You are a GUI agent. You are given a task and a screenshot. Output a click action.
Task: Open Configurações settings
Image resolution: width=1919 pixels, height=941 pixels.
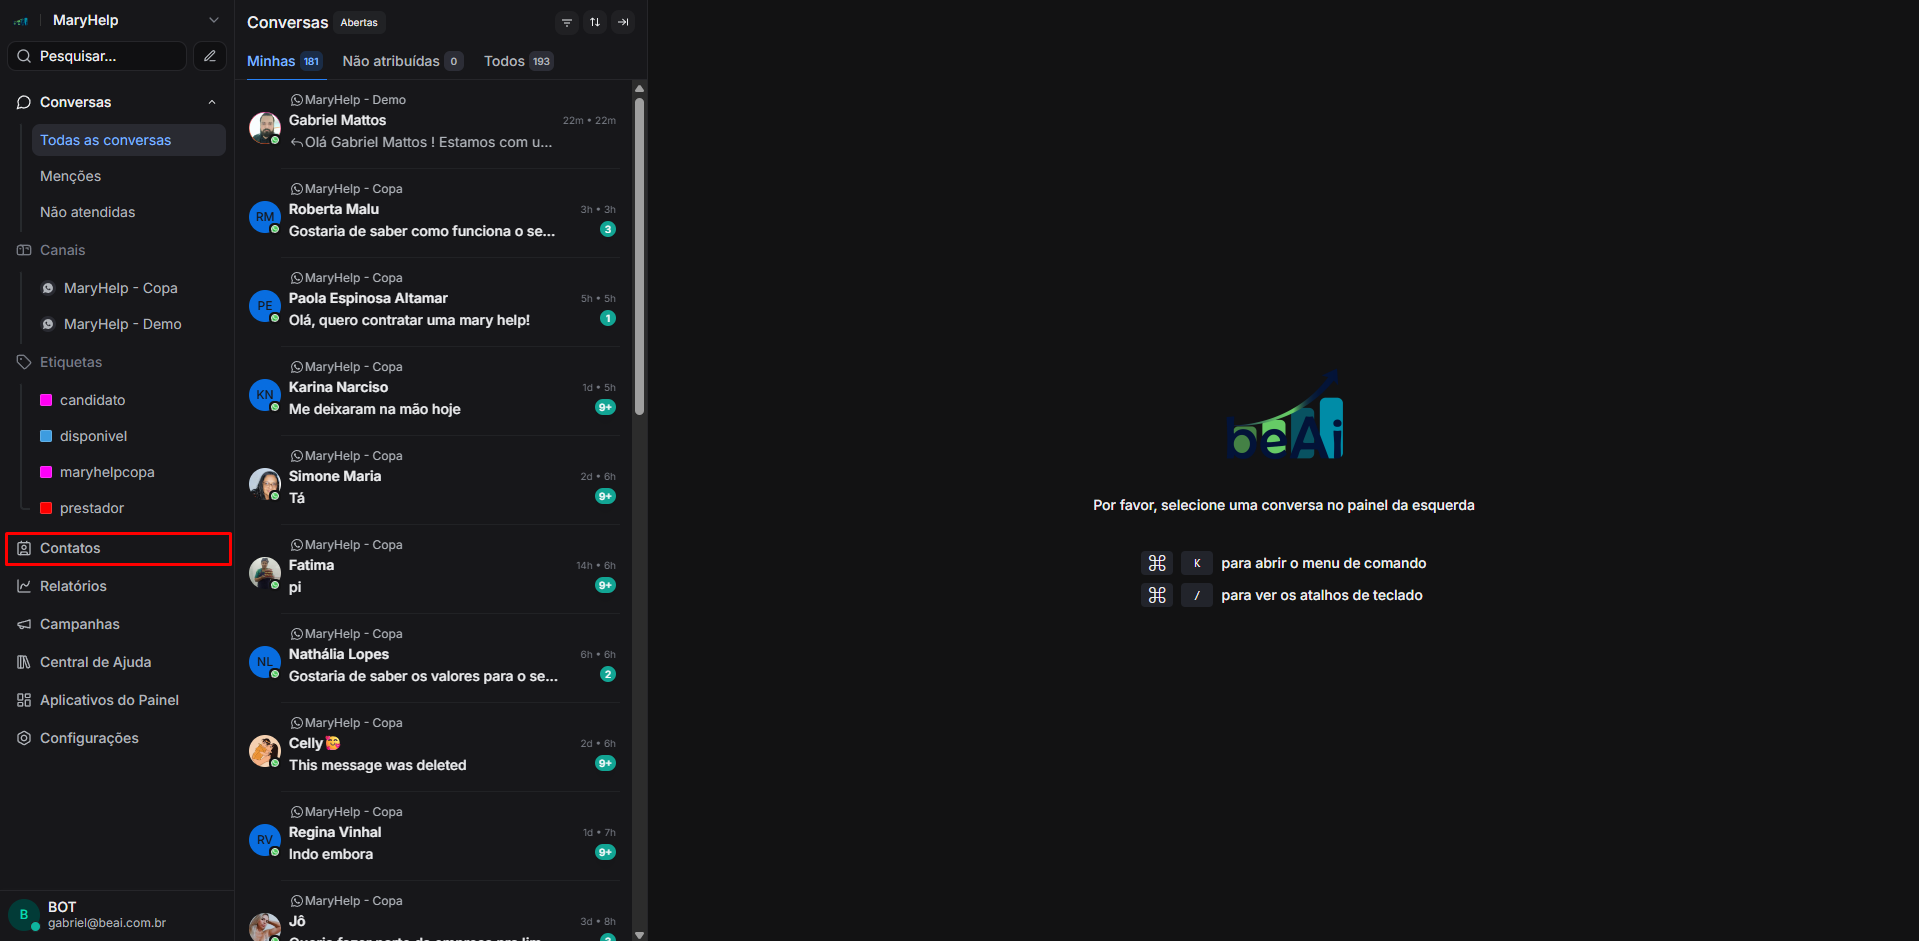(x=89, y=738)
